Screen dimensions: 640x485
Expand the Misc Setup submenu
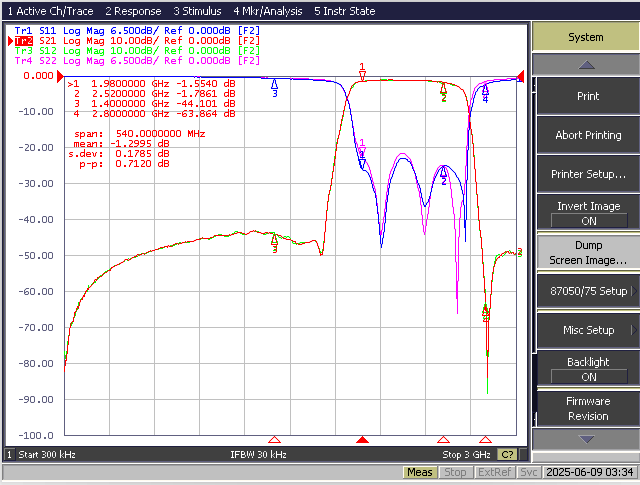coord(588,330)
